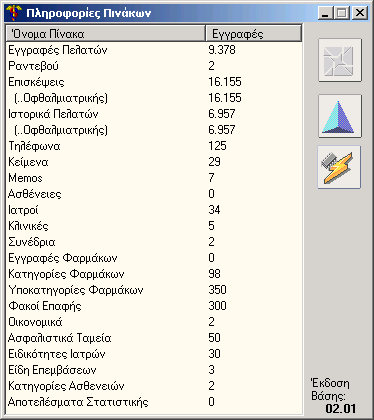Click the record count 125
374x420 pixels.
(217, 146)
